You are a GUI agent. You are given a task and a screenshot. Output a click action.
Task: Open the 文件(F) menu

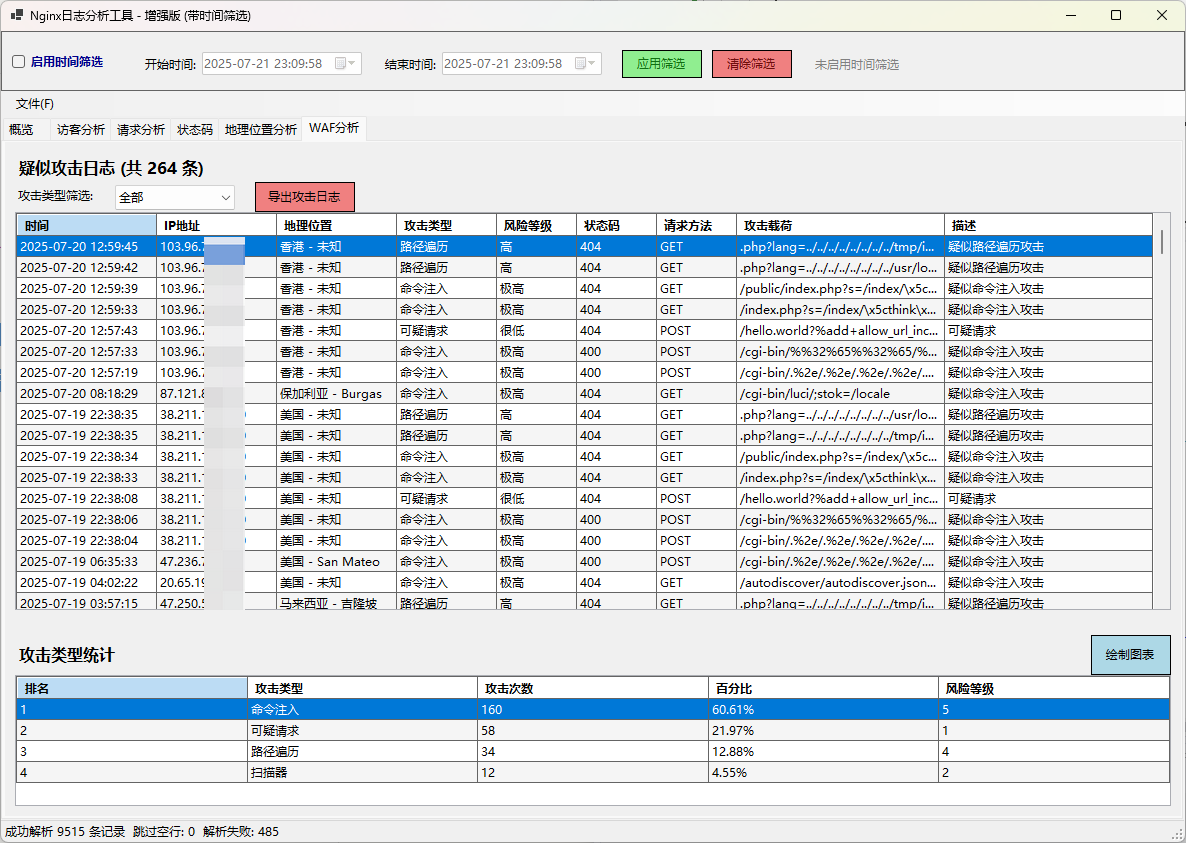[35, 104]
